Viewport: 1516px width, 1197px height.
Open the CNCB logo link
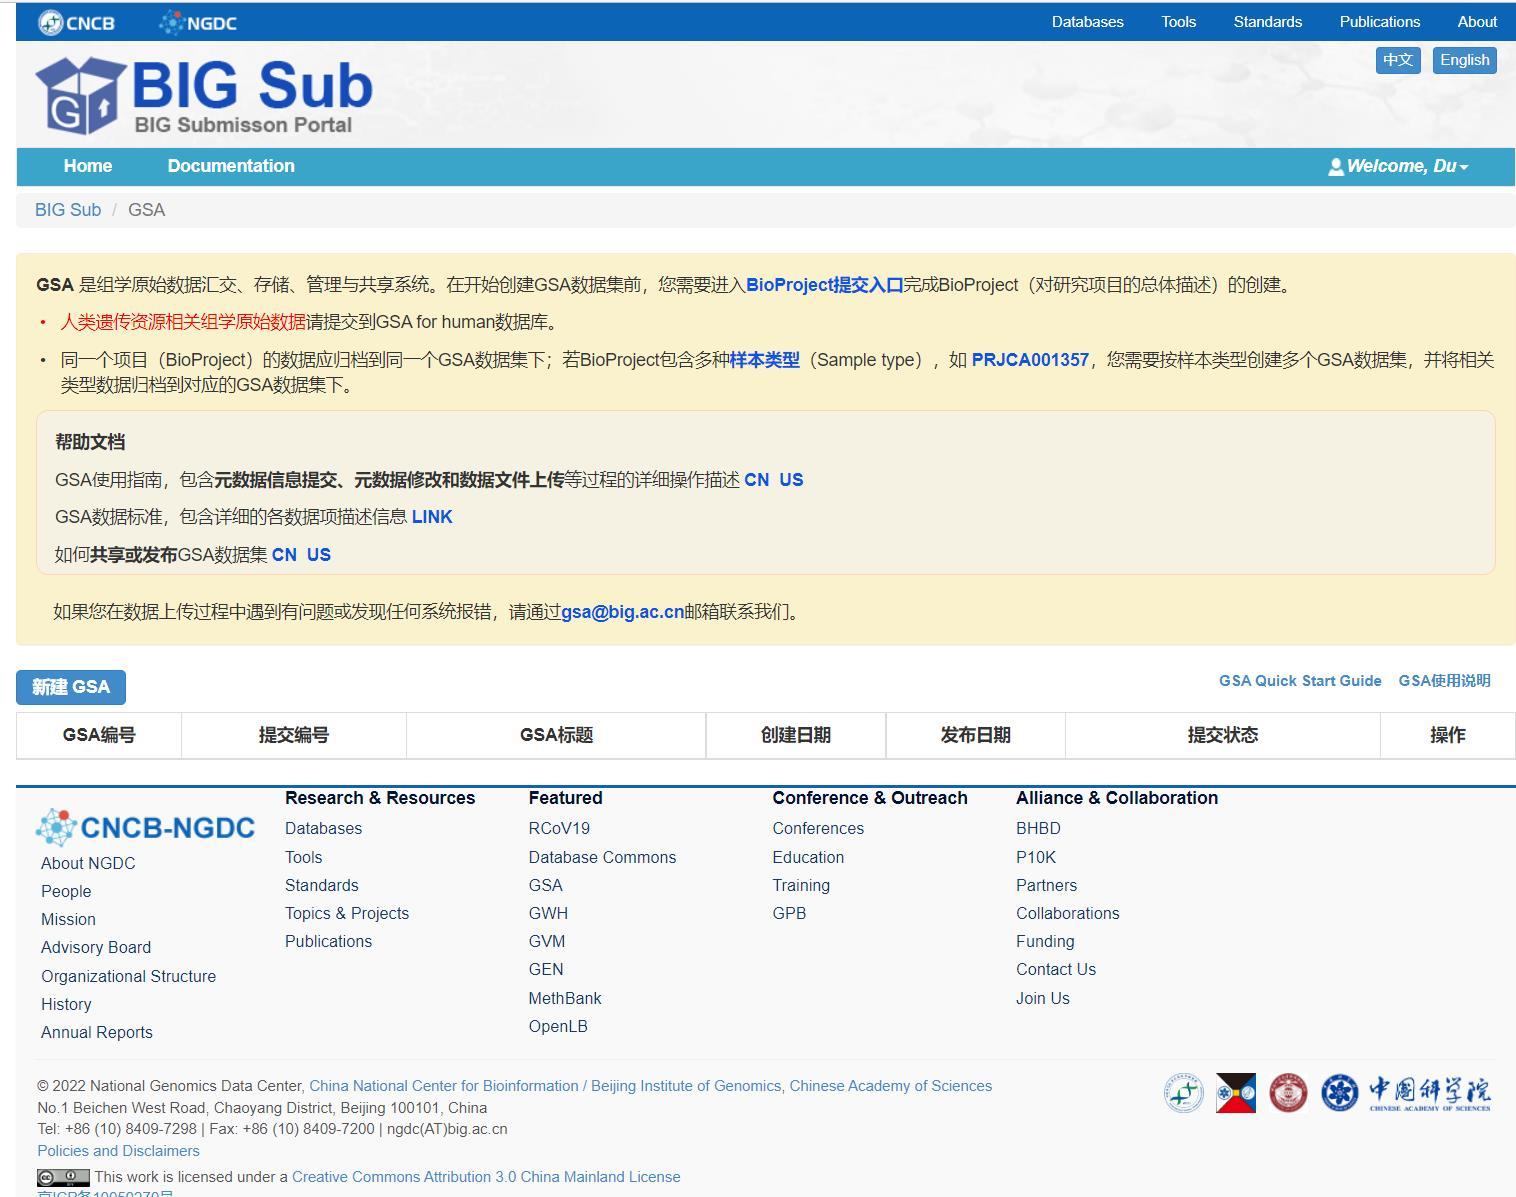pyautogui.click(x=76, y=22)
